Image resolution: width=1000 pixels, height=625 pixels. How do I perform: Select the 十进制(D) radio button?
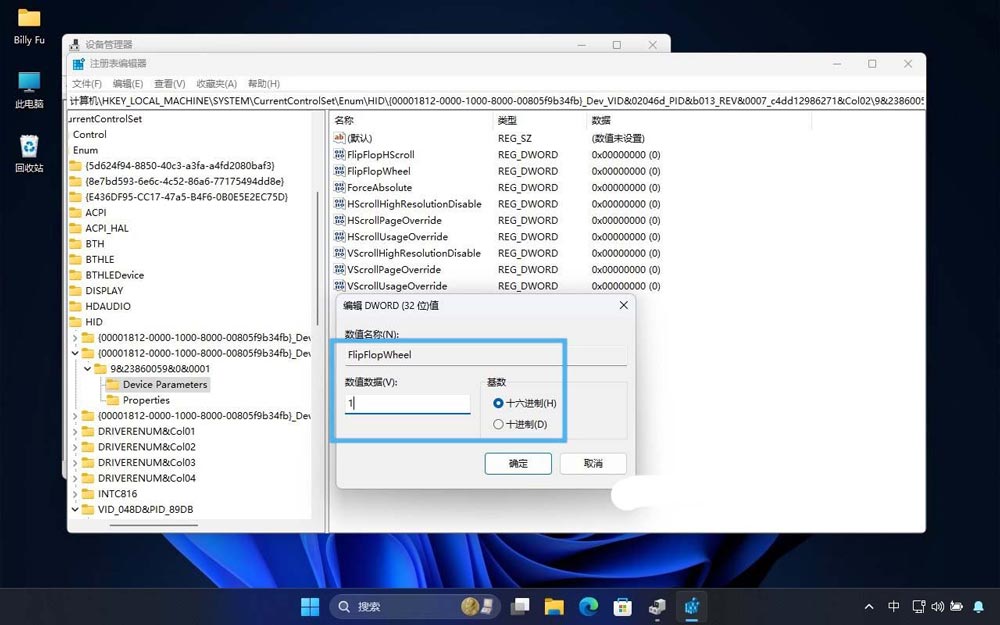[497, 422]
